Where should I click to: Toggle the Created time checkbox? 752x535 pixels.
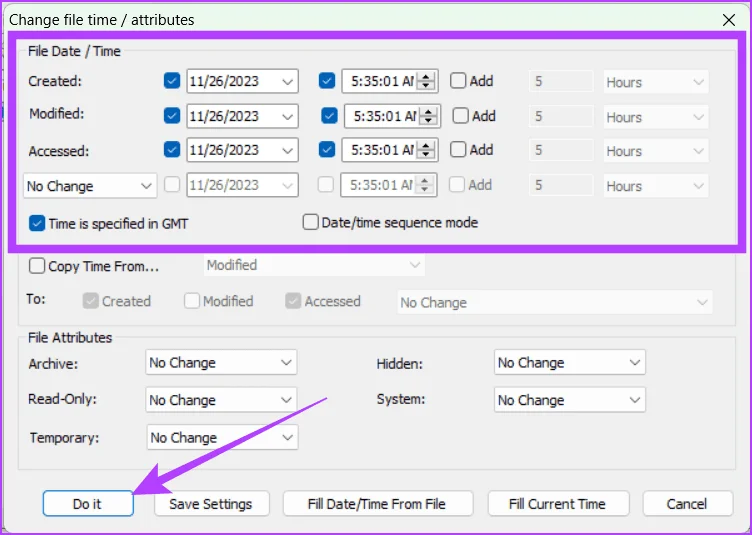tap(327, 81)
